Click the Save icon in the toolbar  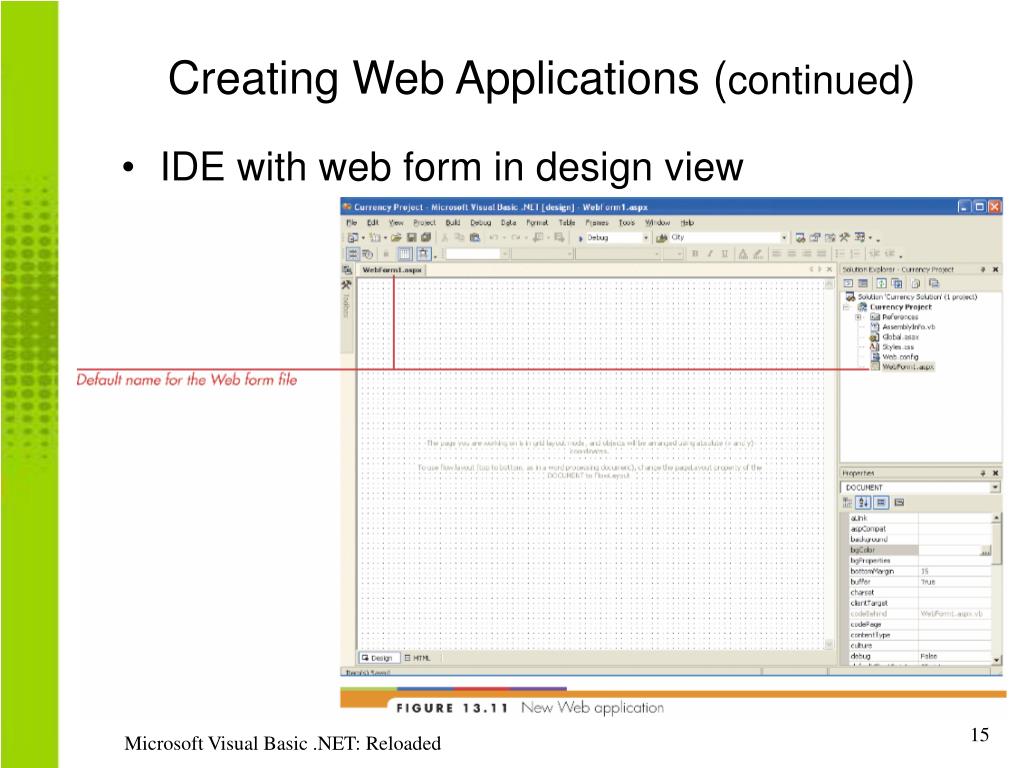pyautogui.click(x=411, y=238)
